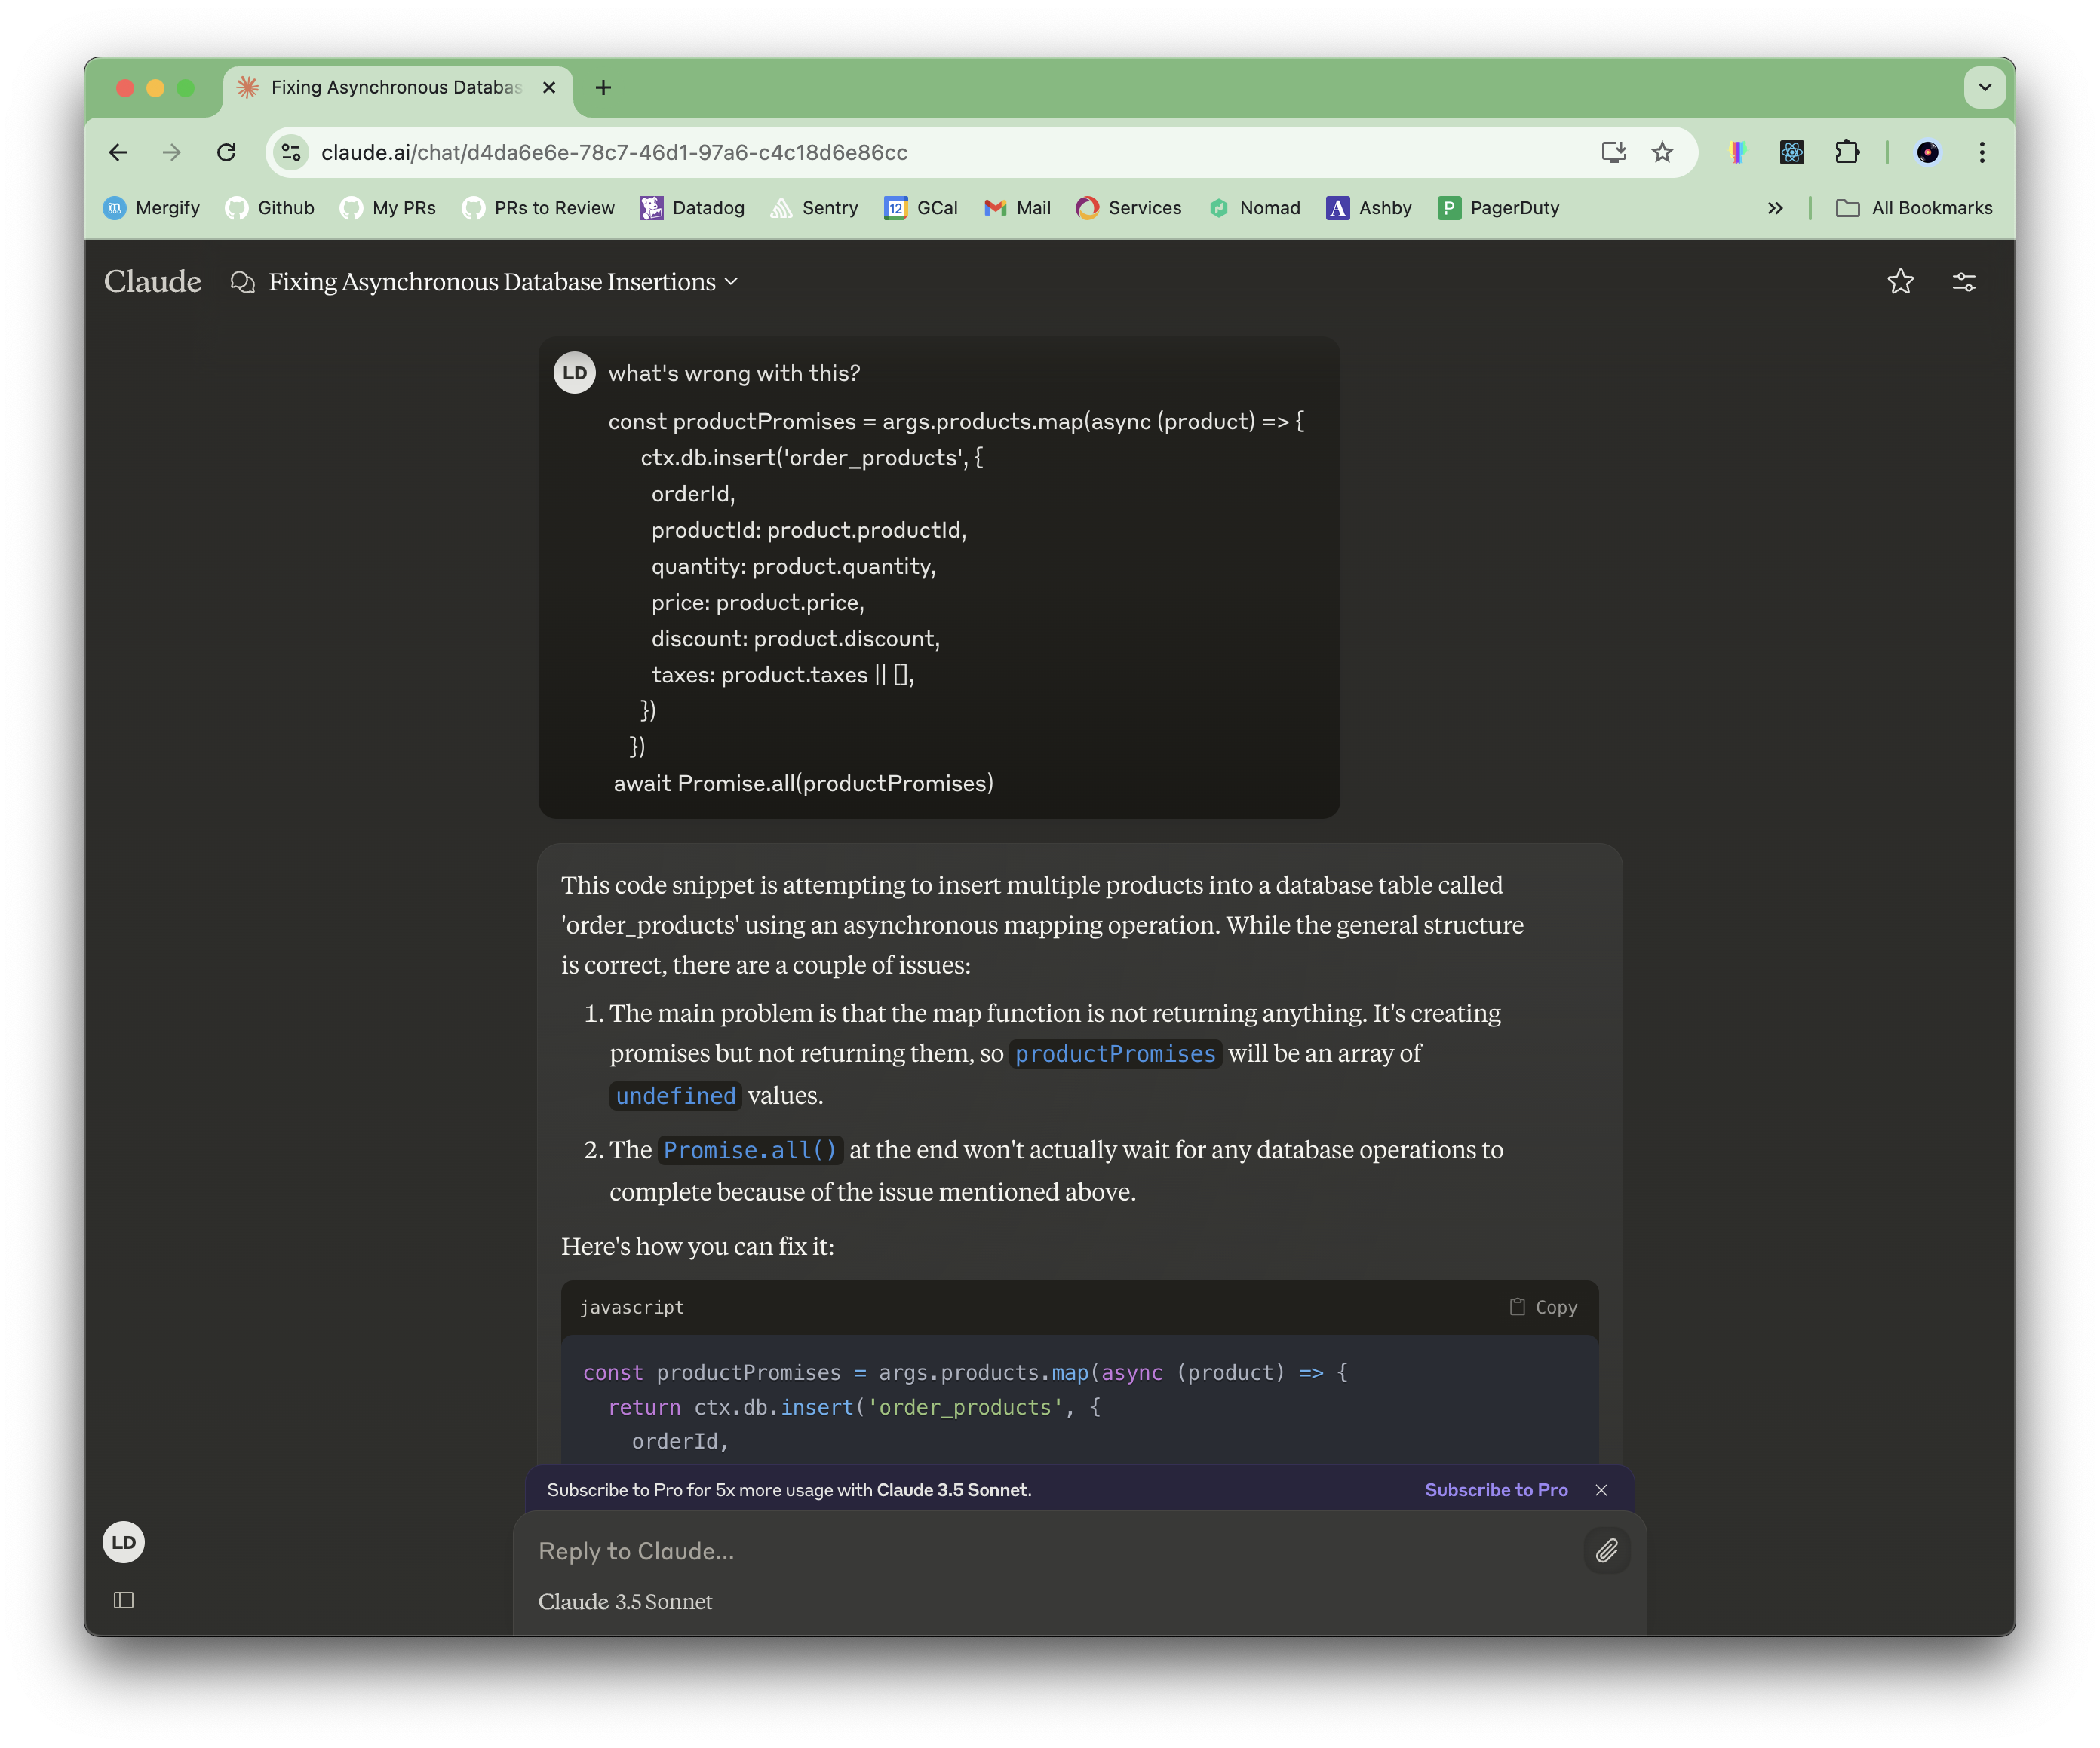Open the Claude 3.5 Sonnet model selector
Screen dimensions: 2100x1748
pos(625,1602)
